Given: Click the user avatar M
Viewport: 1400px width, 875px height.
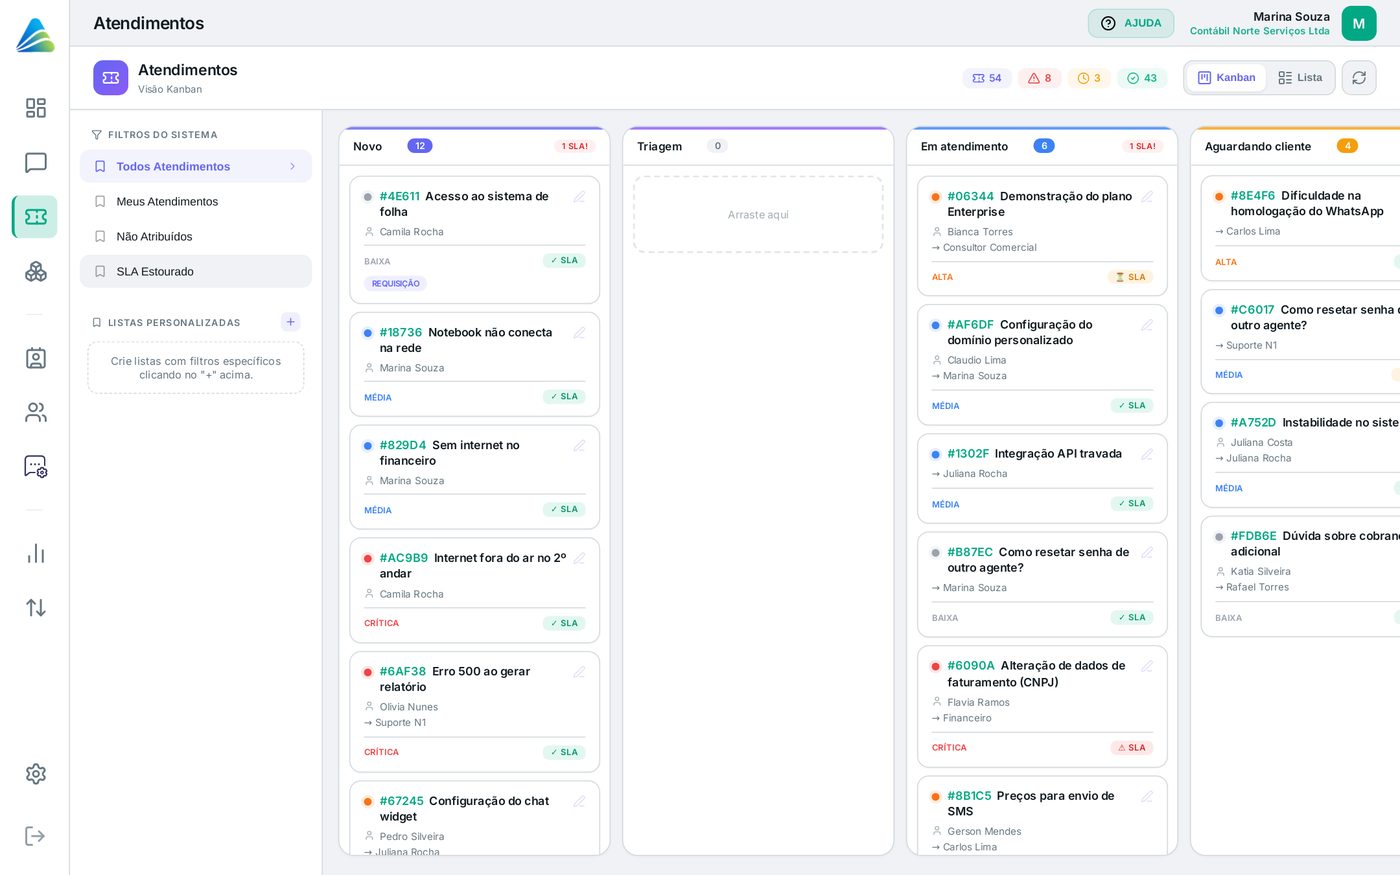Looking at the screenshot, I should (x=1359, y=24).
